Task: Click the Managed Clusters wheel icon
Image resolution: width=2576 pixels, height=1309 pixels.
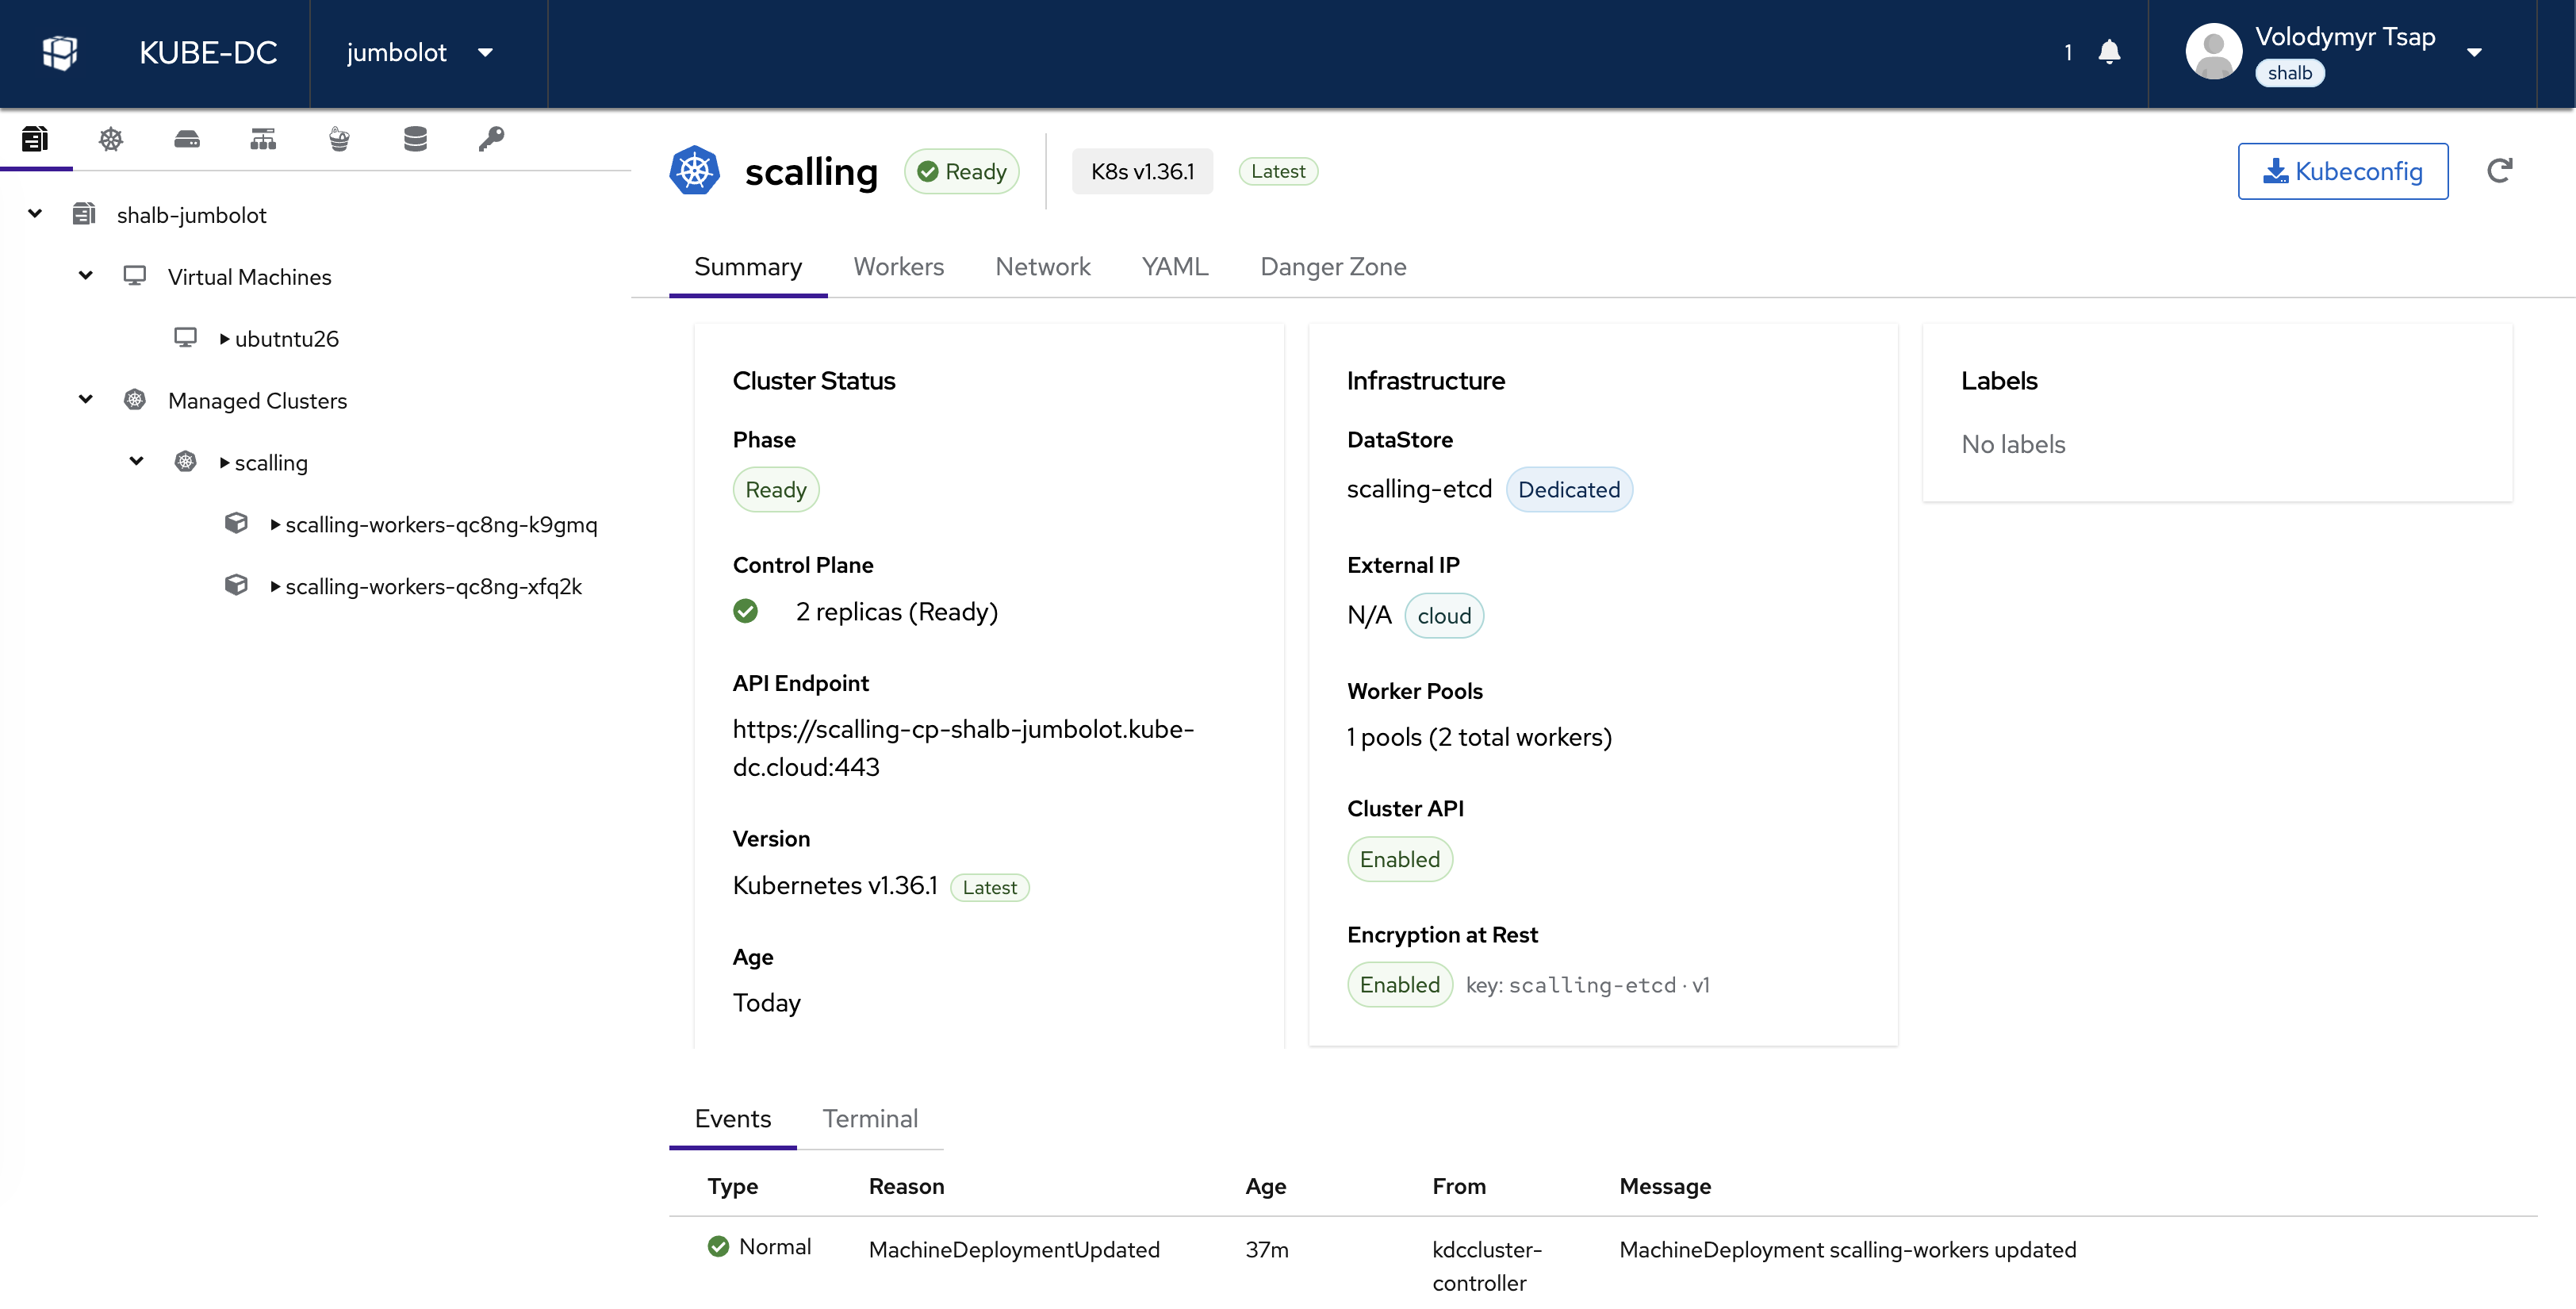Action: (135, 400)
